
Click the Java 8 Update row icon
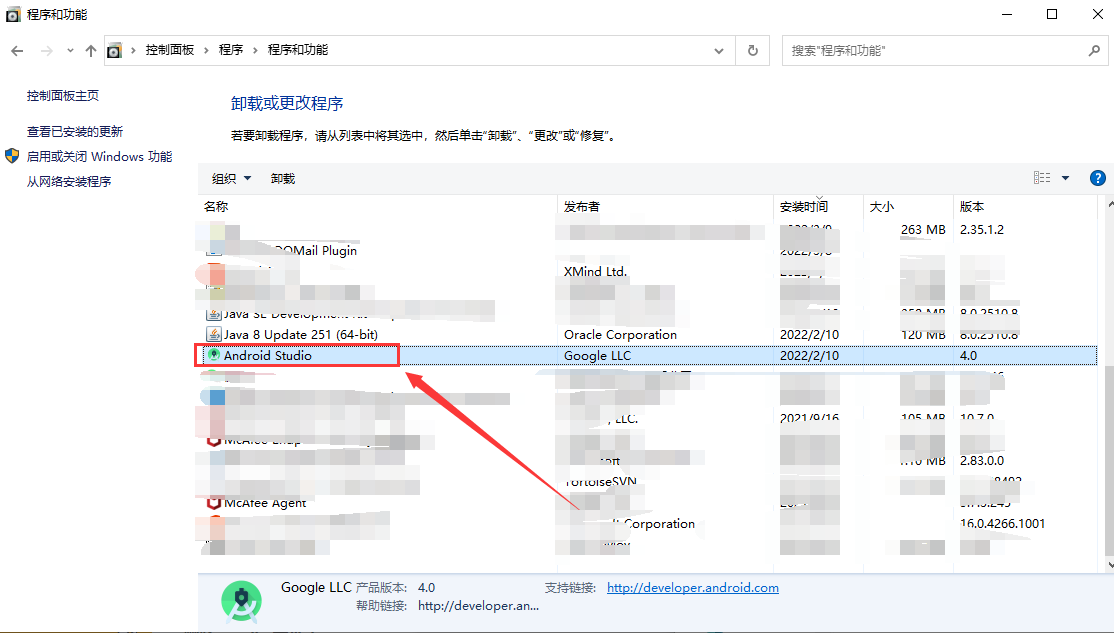214,334
